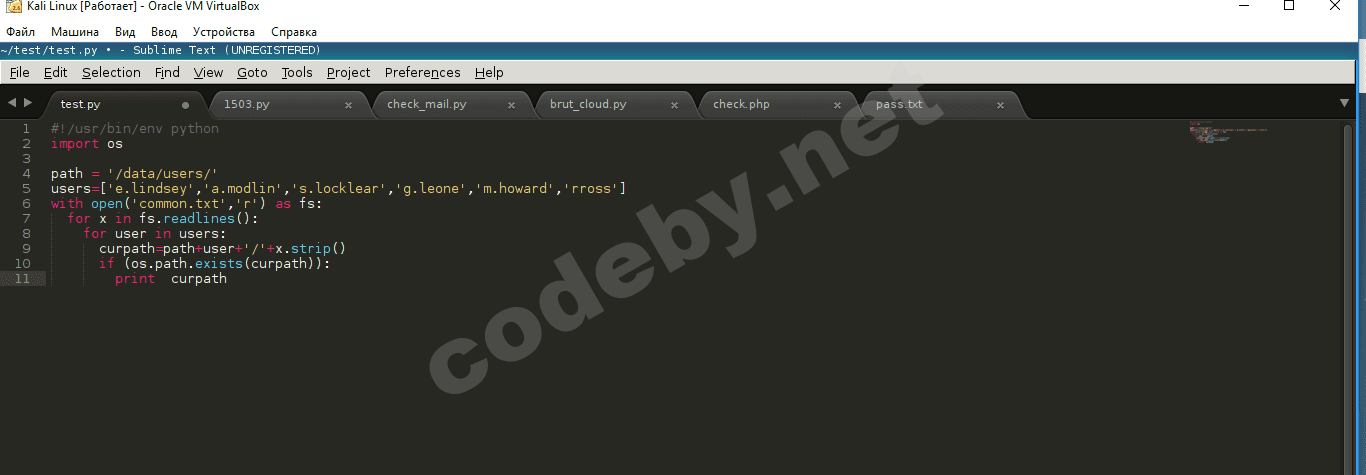Open the Help menu
This screenshot has width=1366, height=475.
pyautogui.click(x=489, y=72)
